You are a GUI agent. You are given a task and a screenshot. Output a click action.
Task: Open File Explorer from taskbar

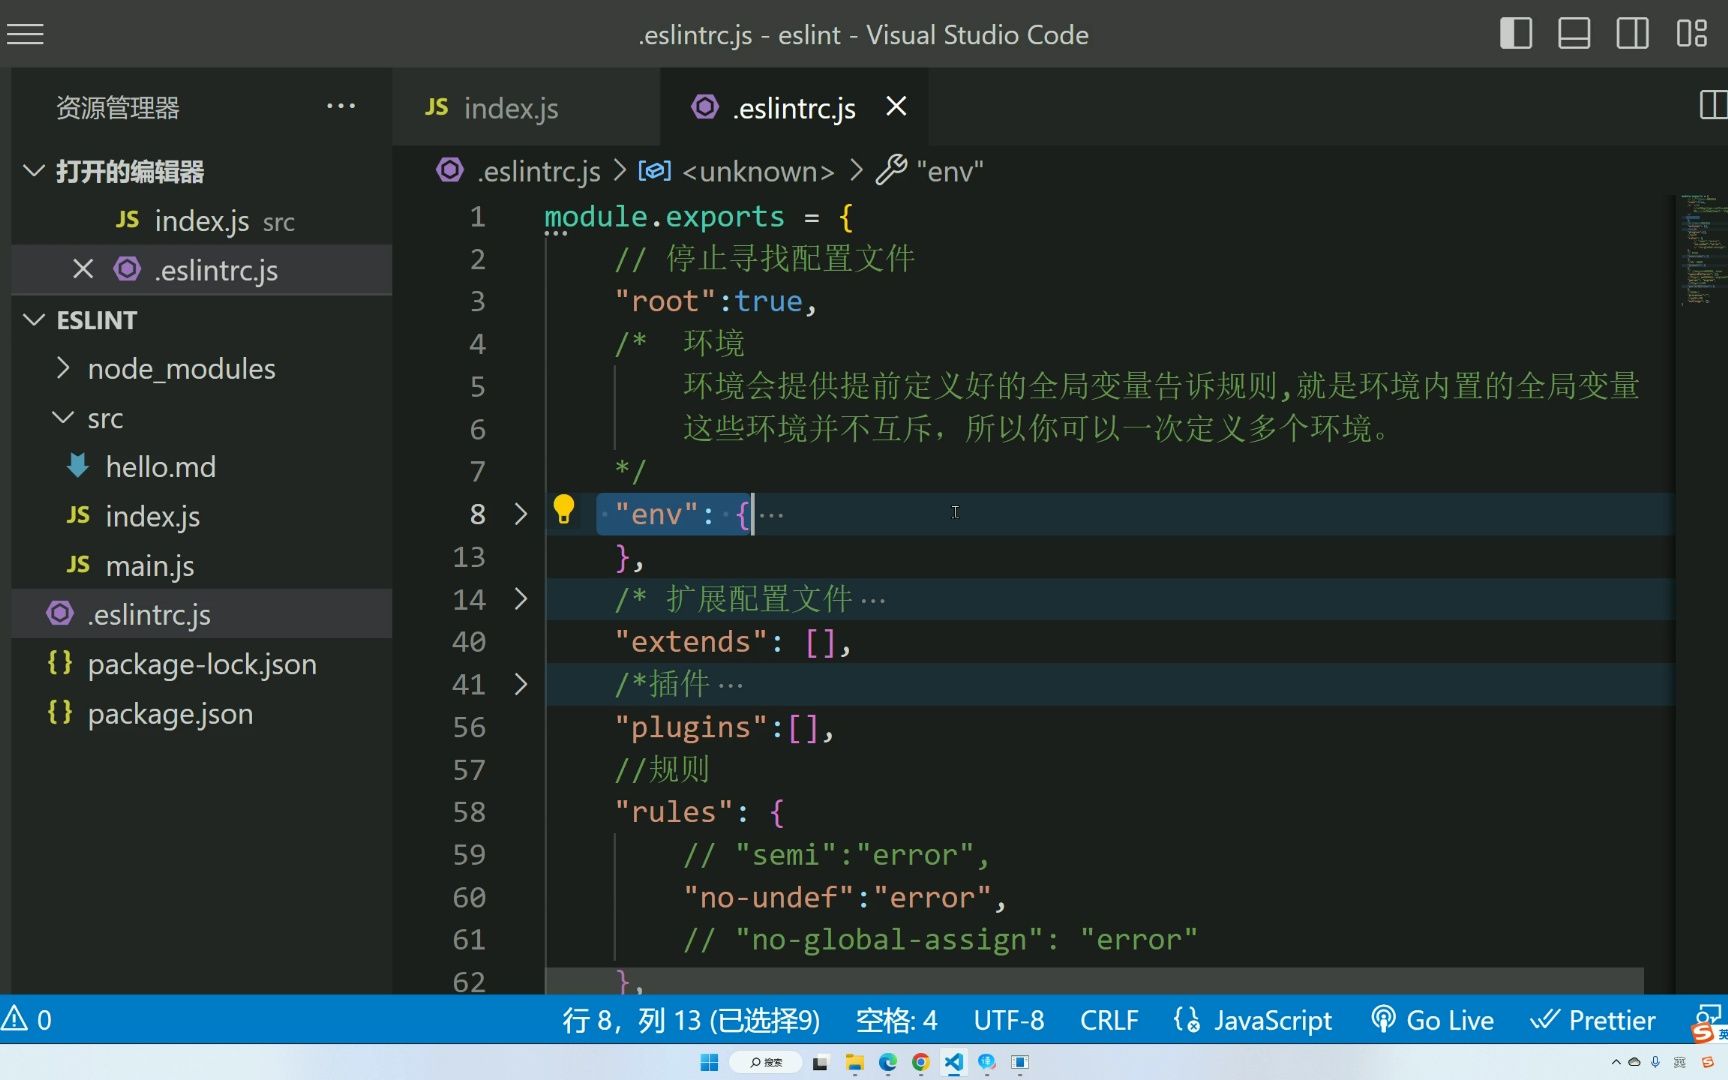(854, 1062)
